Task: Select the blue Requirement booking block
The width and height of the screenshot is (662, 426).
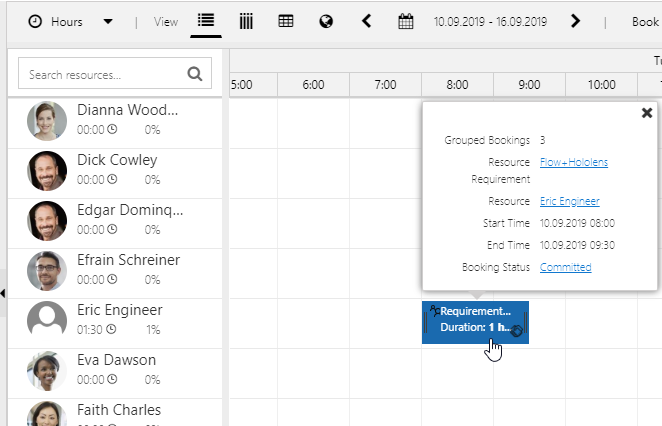Action: point(475,322)
